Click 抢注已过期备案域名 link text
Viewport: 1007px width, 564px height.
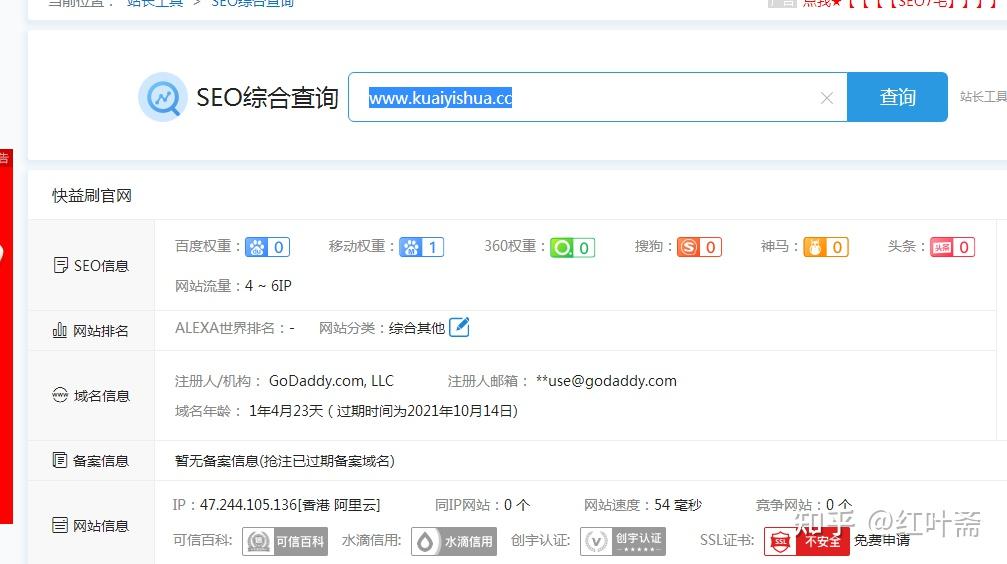pos(328,461)
